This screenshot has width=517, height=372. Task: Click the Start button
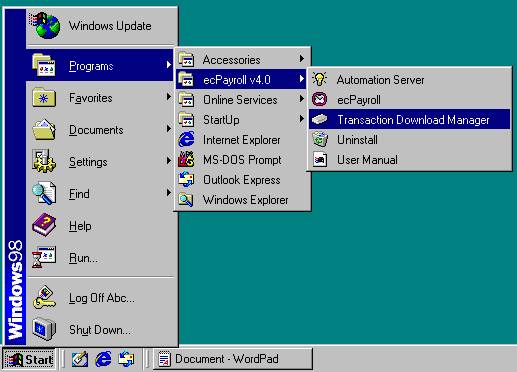pos(29,359)
